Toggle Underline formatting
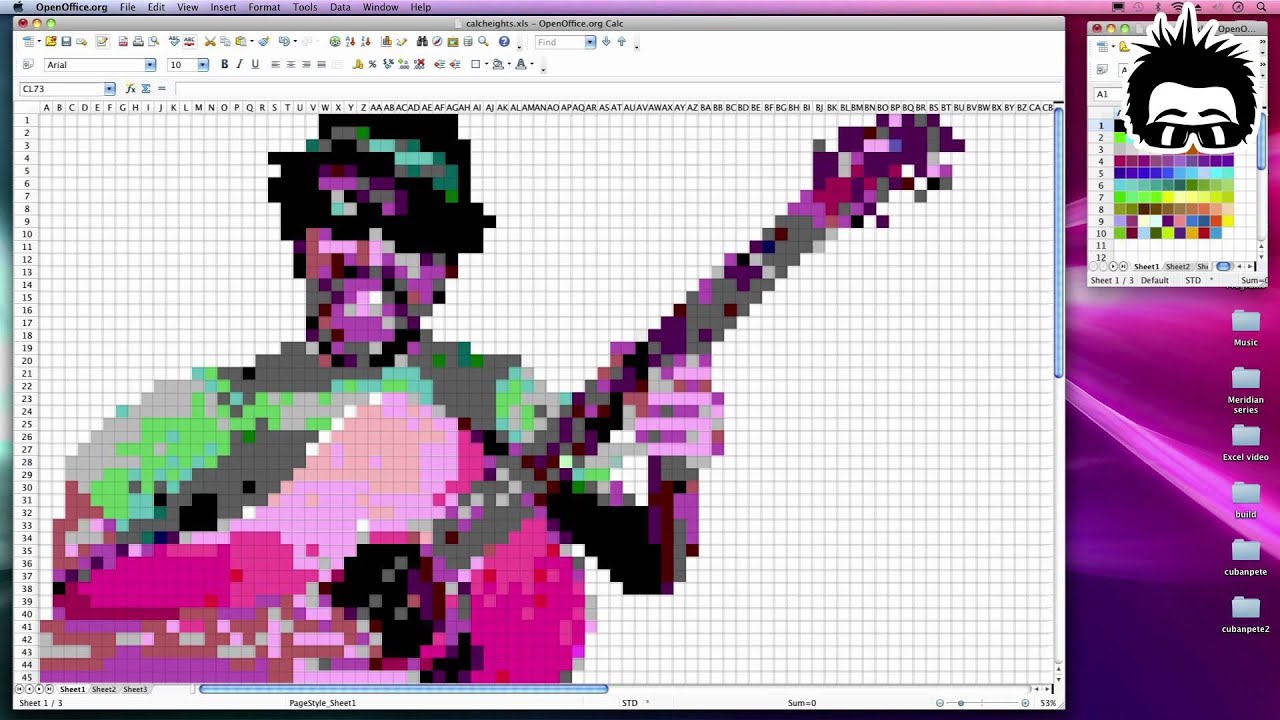 (x=255, y=64)
